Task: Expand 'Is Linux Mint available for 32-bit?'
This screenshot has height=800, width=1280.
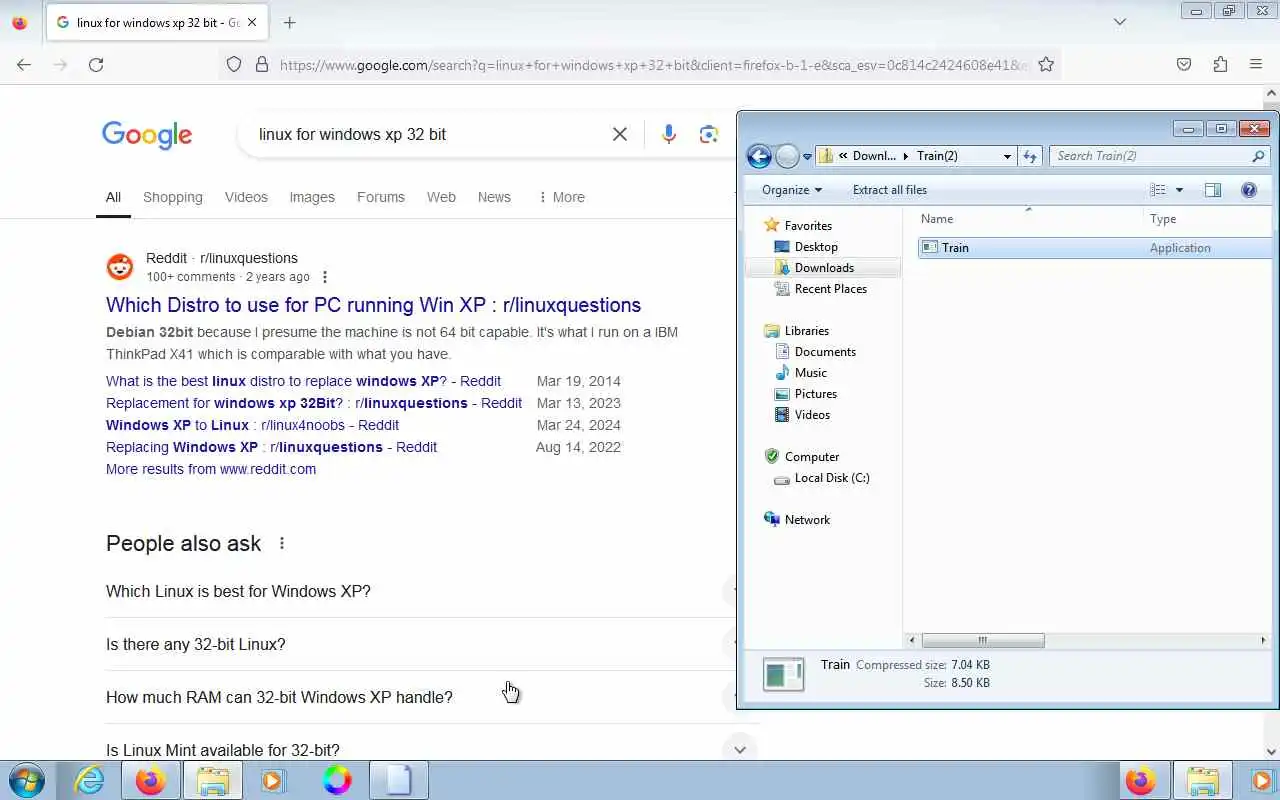Action: point(431,750)
